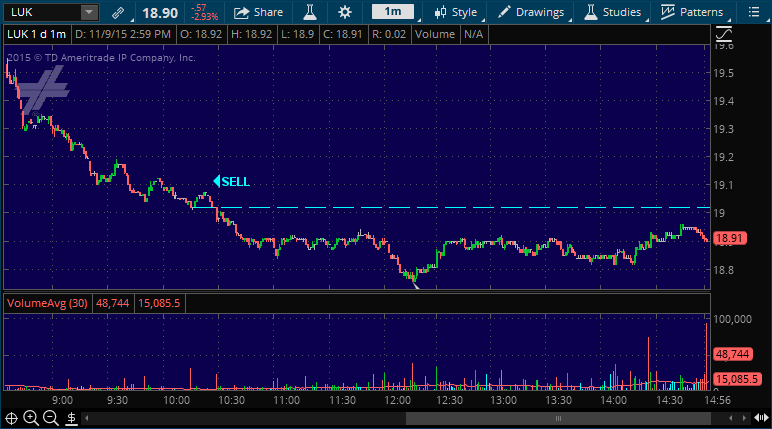This screenshot has width=772, height=429.
Task: Click the list menu icon at top right
Action: [x=754, y=12]
